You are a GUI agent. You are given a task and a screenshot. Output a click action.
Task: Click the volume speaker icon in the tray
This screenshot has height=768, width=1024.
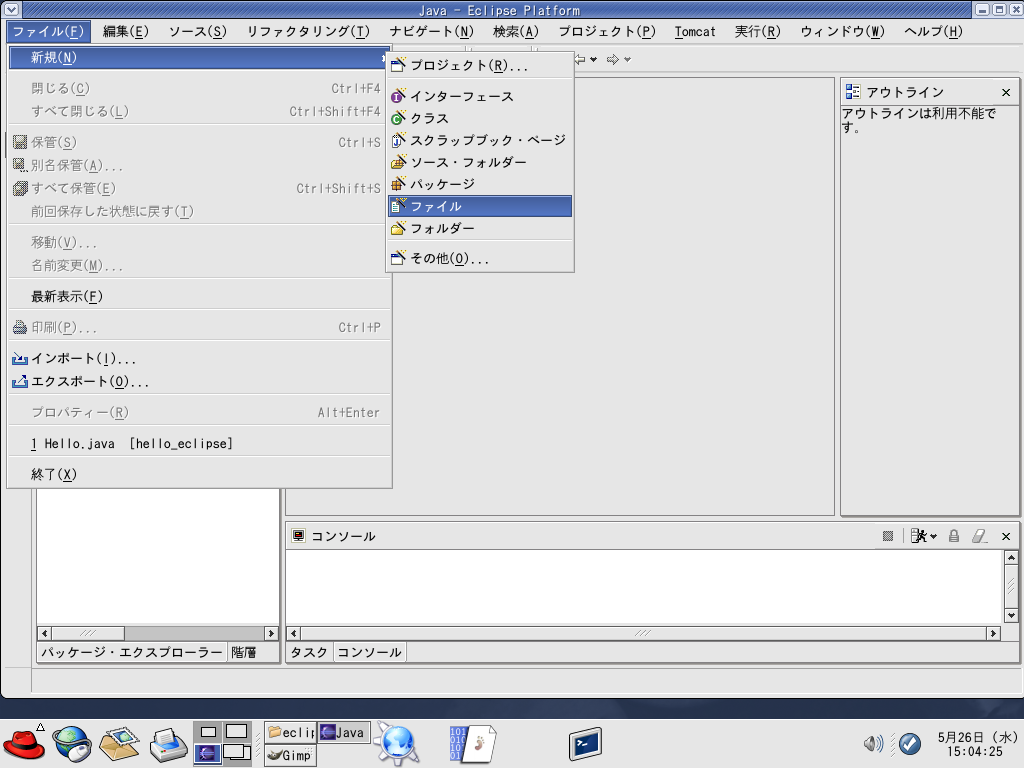[x=873, y=743]
